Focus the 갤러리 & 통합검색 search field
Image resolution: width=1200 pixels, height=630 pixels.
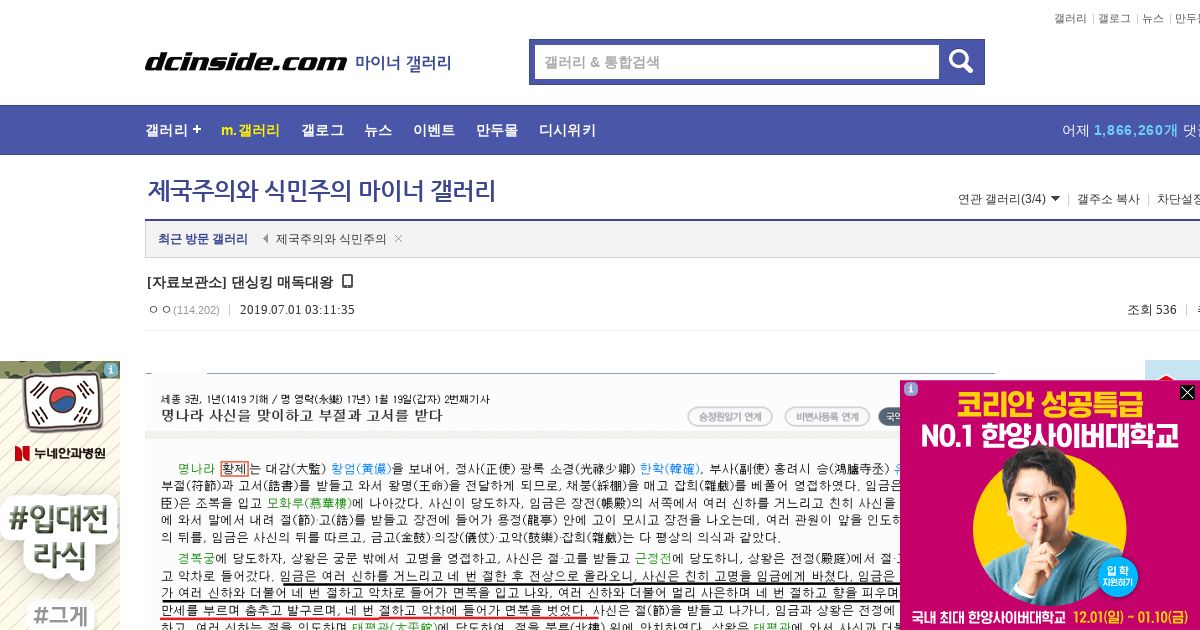click(737, 62)
